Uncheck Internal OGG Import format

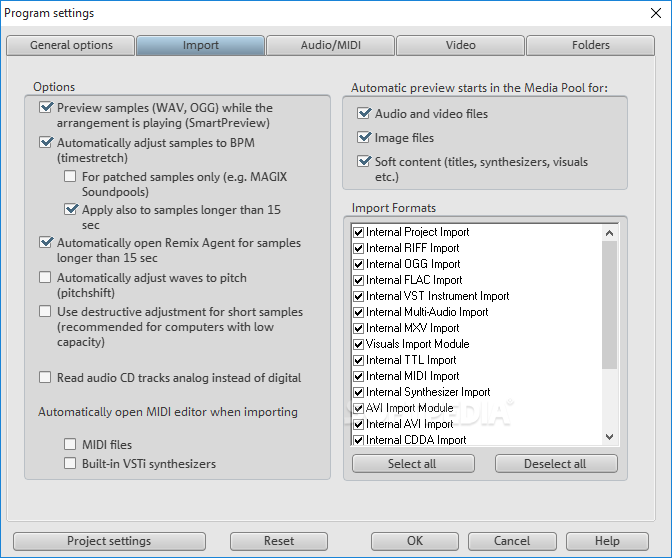tap(358, 264)
